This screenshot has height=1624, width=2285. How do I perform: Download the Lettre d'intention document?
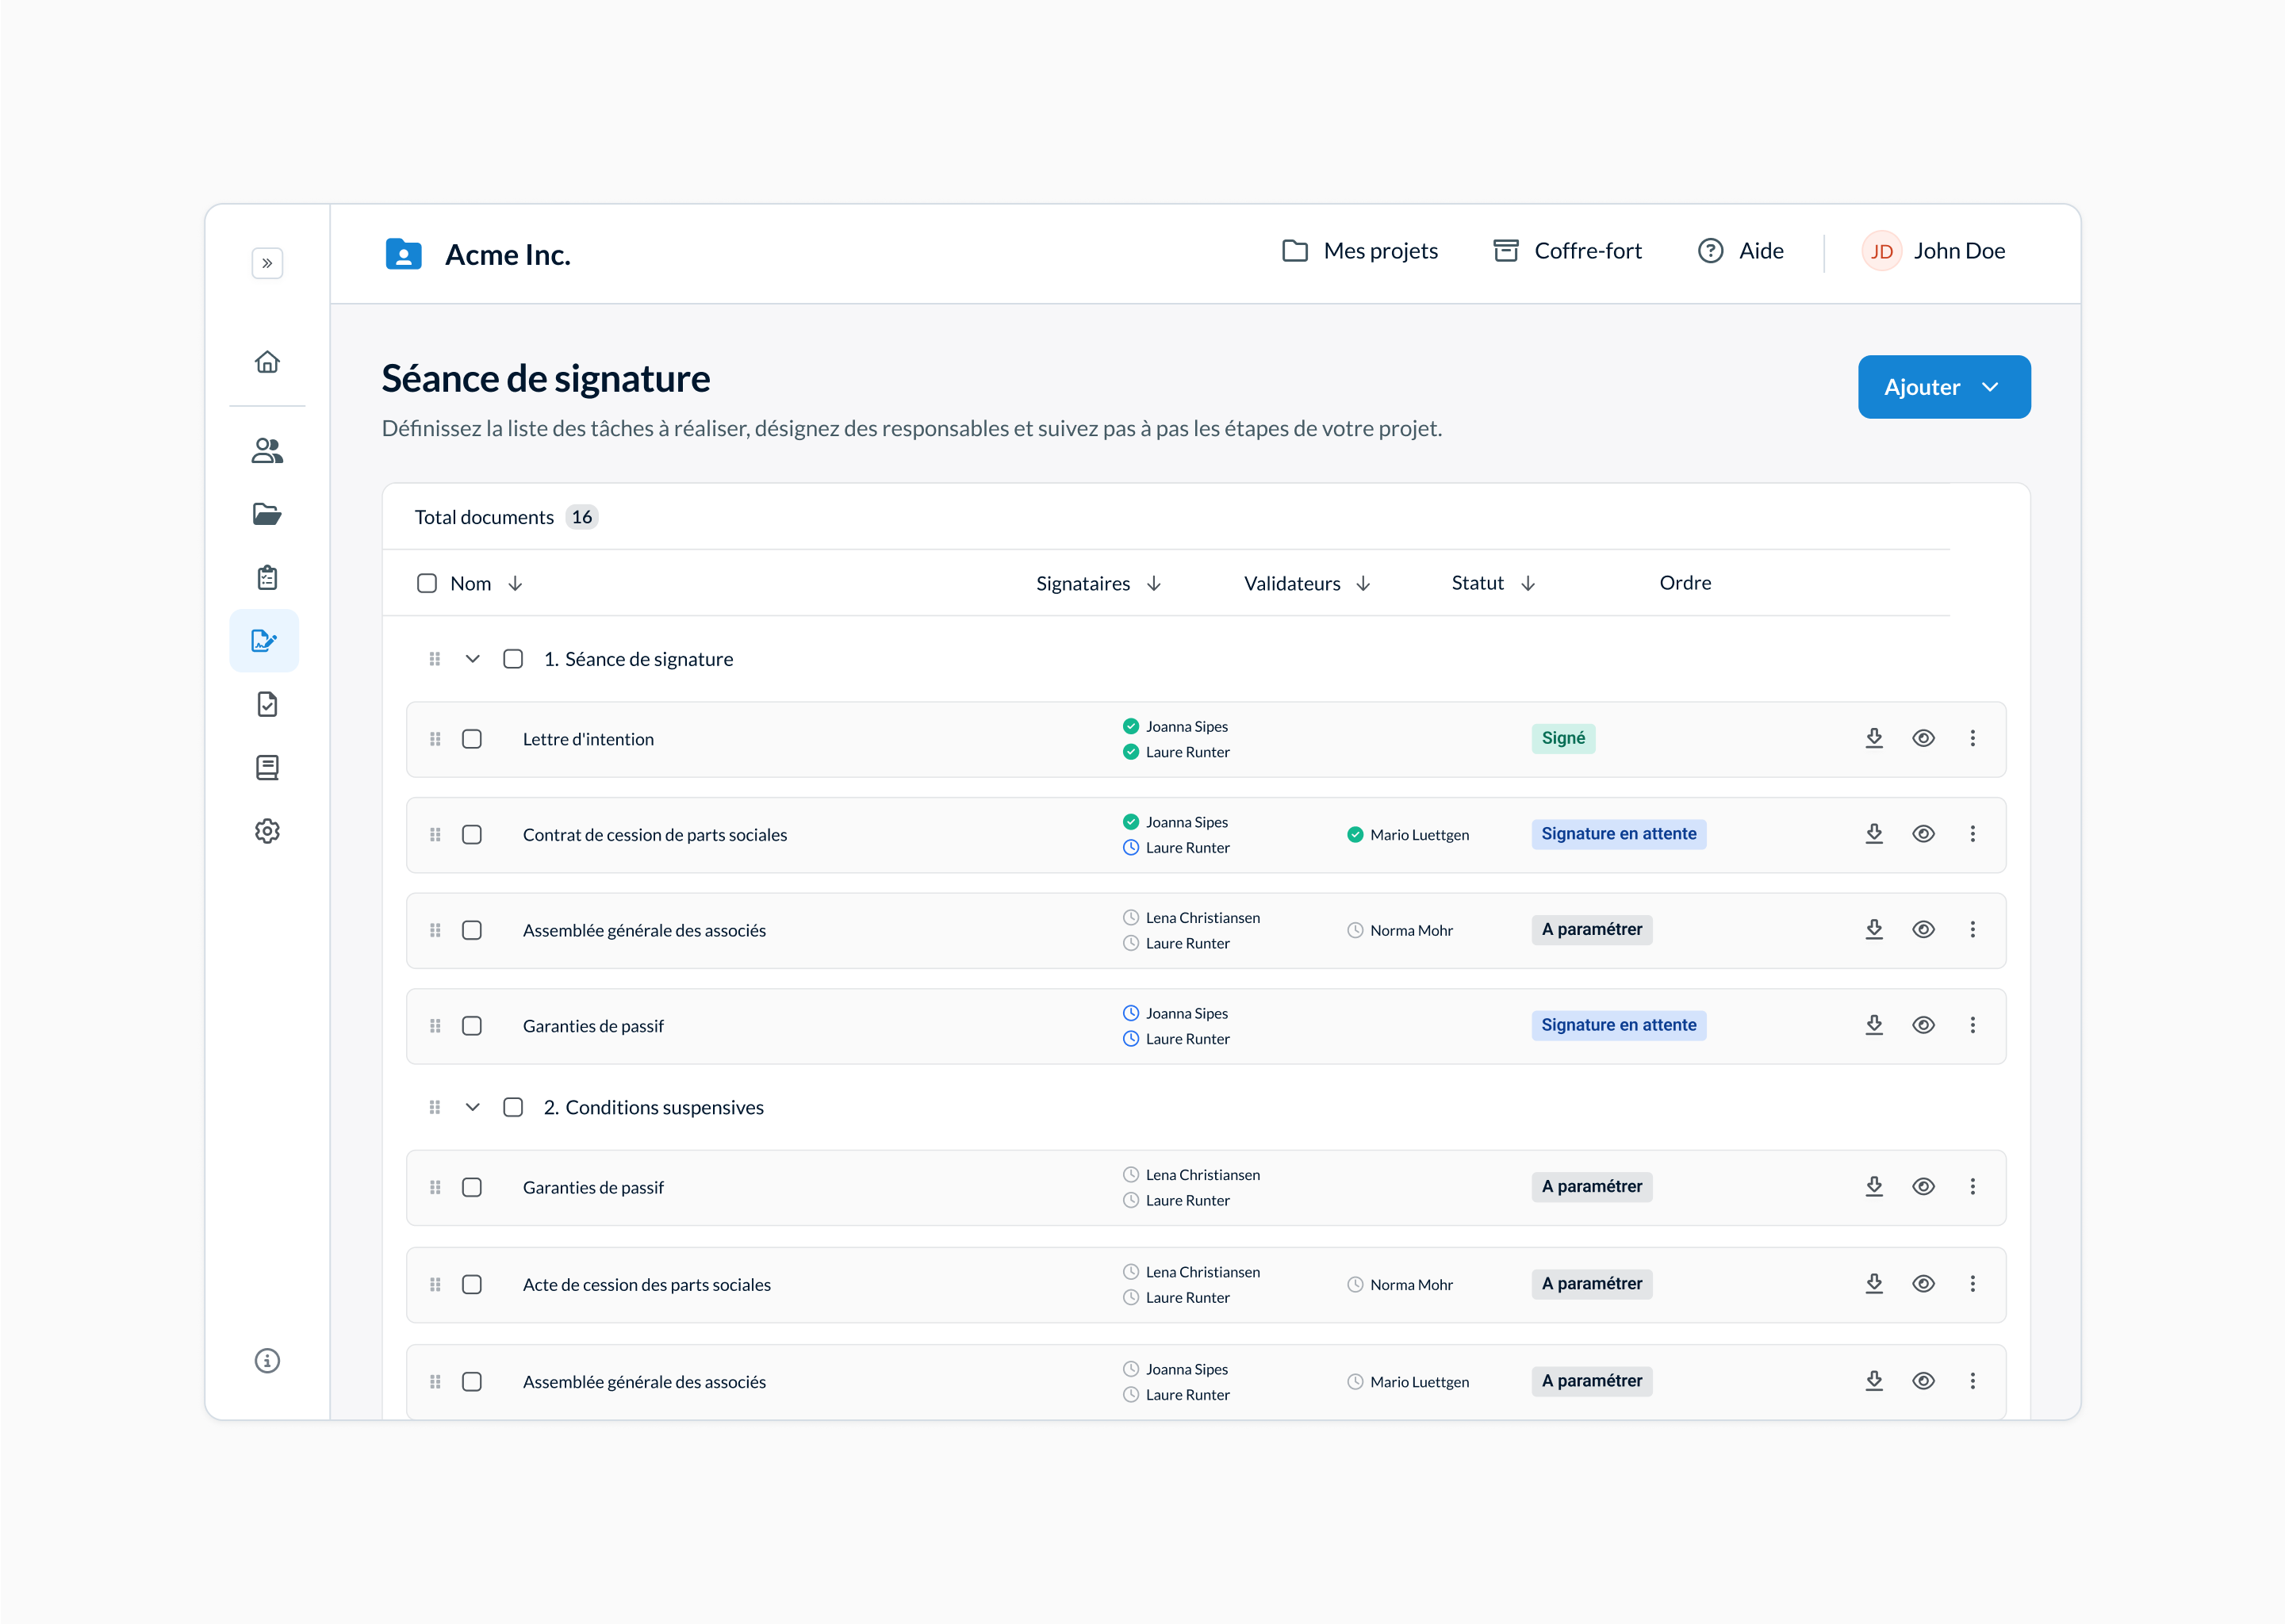coord(1874,738)
